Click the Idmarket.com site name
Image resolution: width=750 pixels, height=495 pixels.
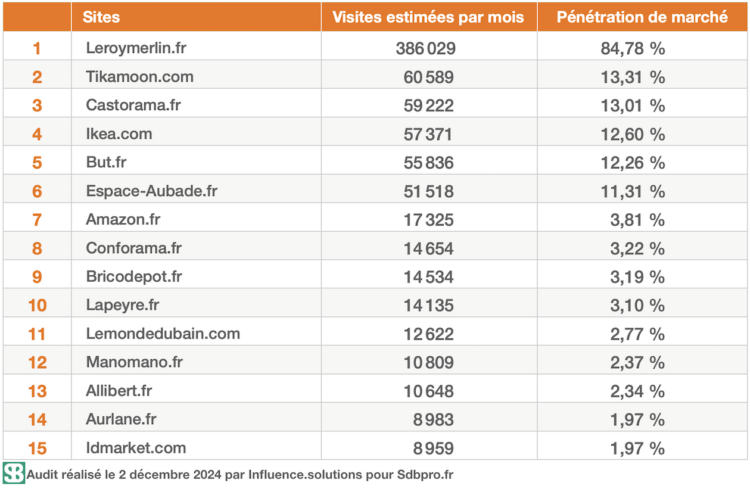pos(136,448)
